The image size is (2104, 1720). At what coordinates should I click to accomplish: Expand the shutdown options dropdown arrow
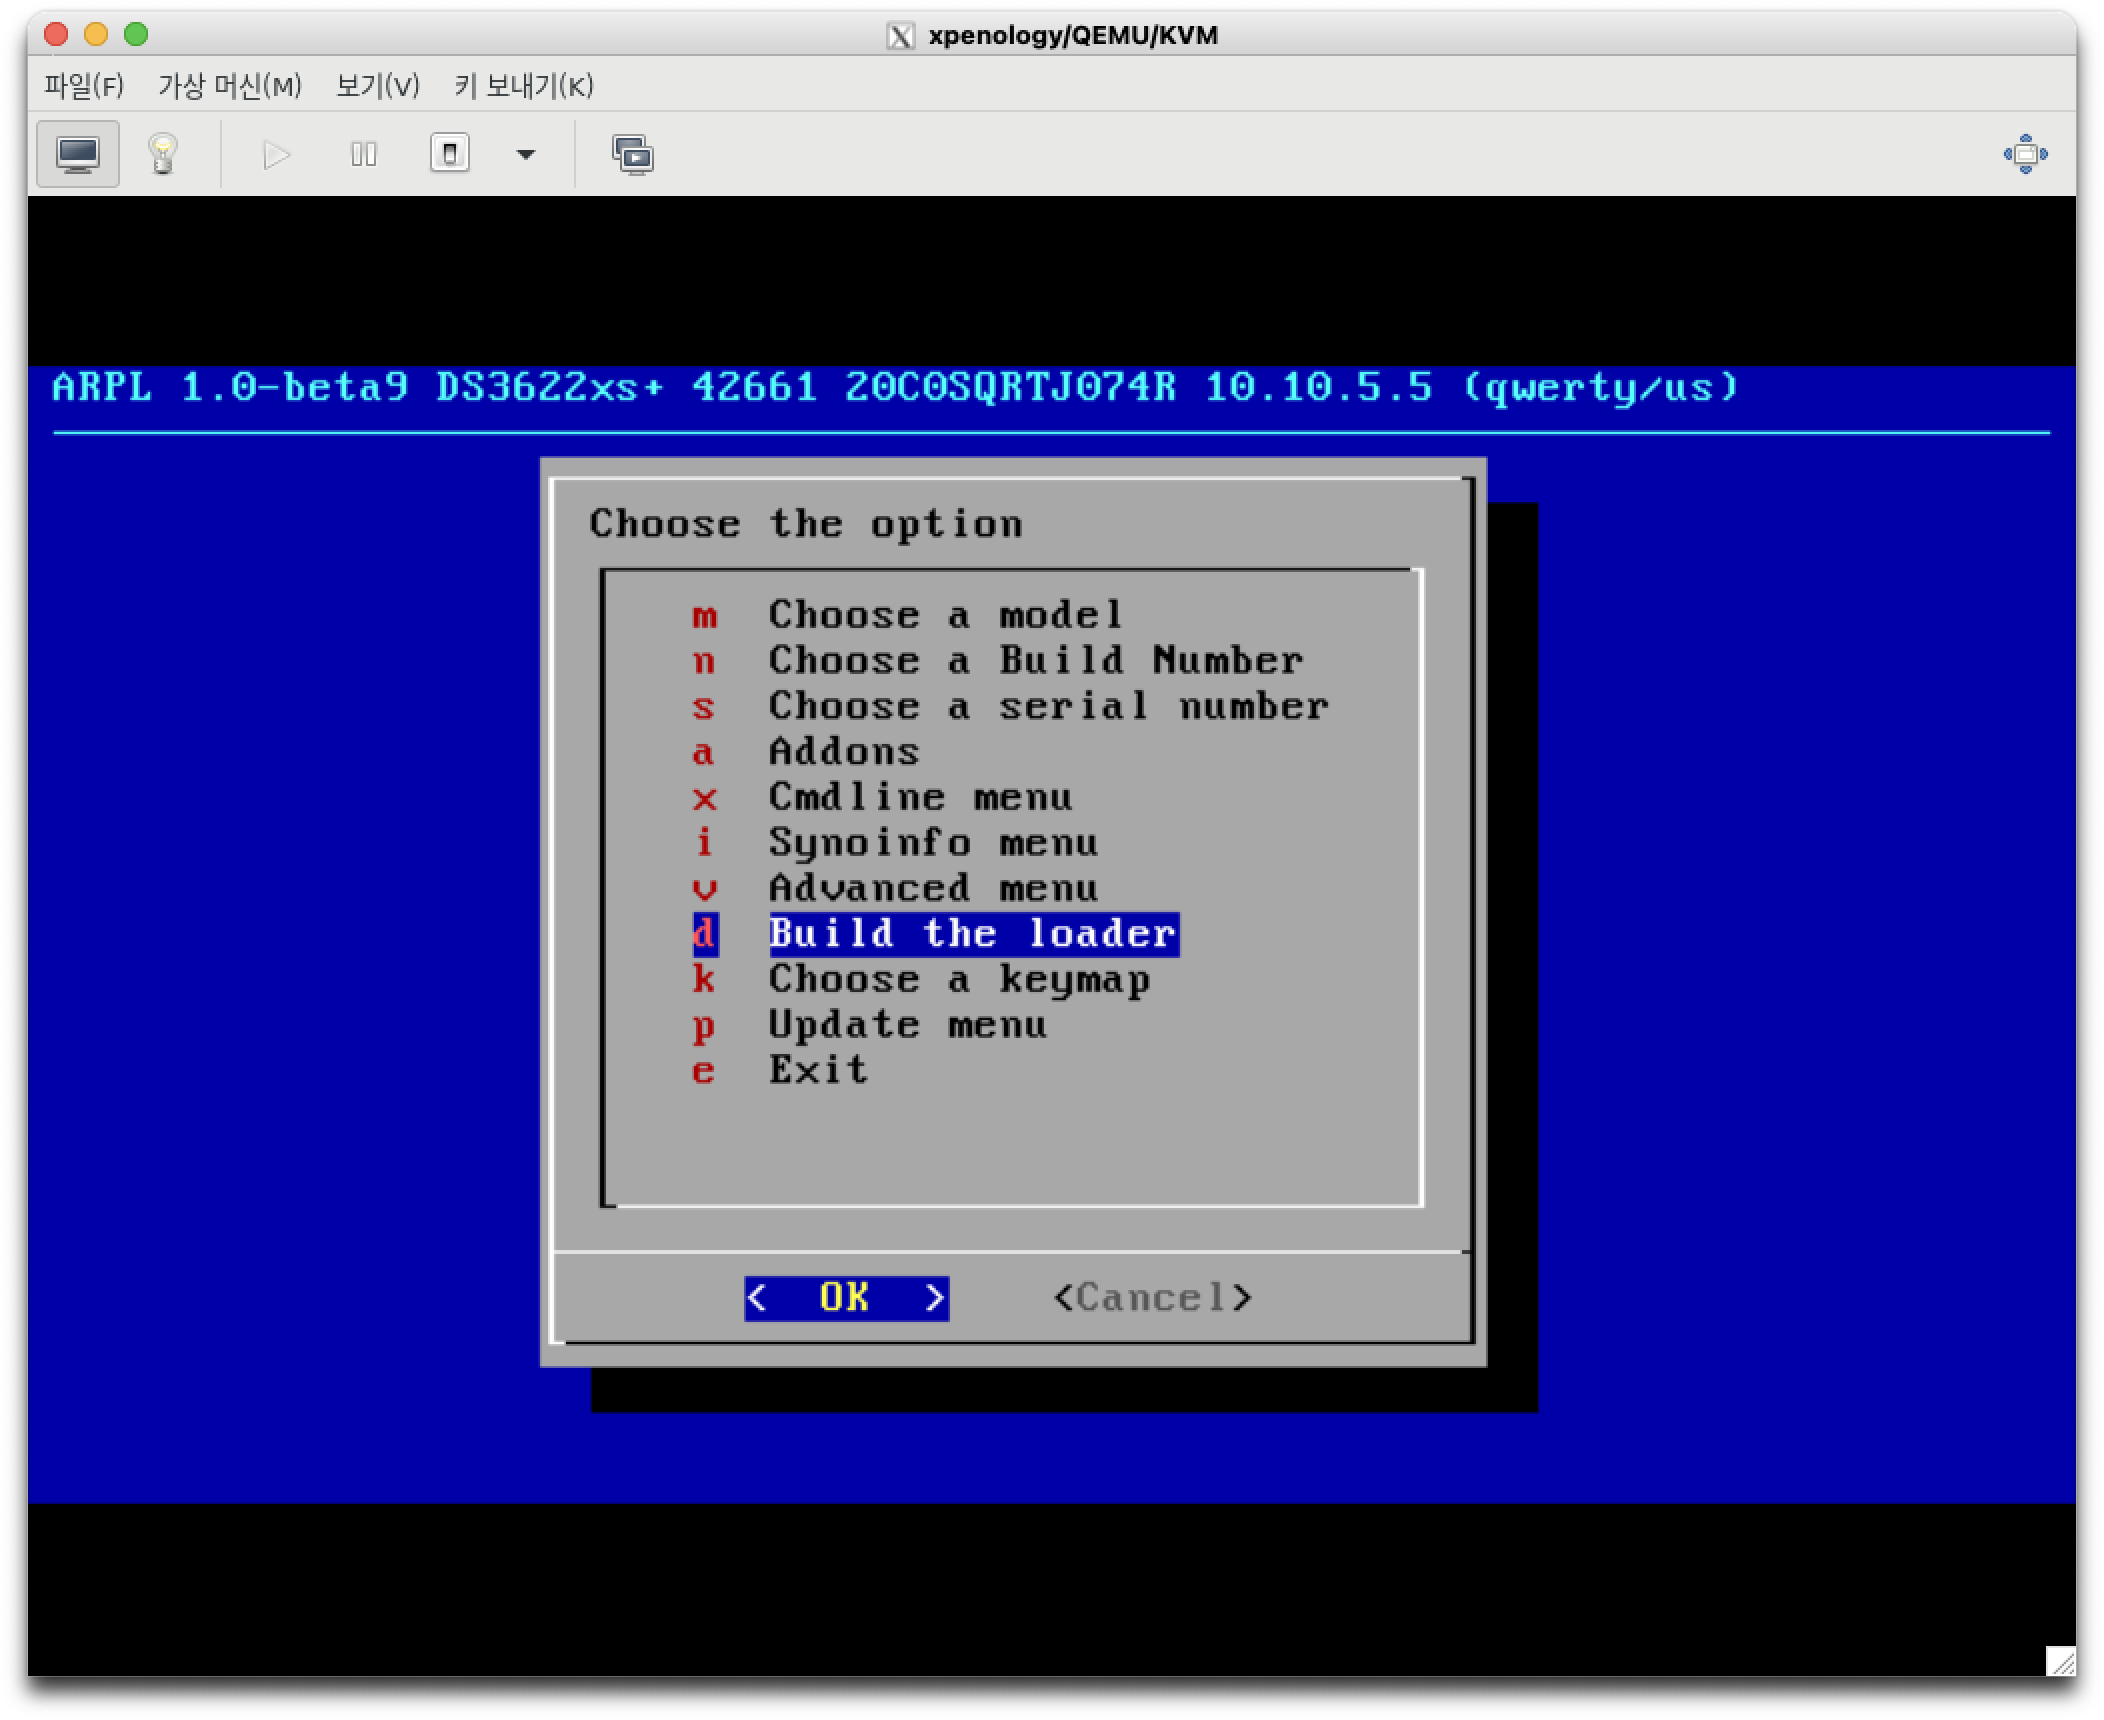[525, 154]
